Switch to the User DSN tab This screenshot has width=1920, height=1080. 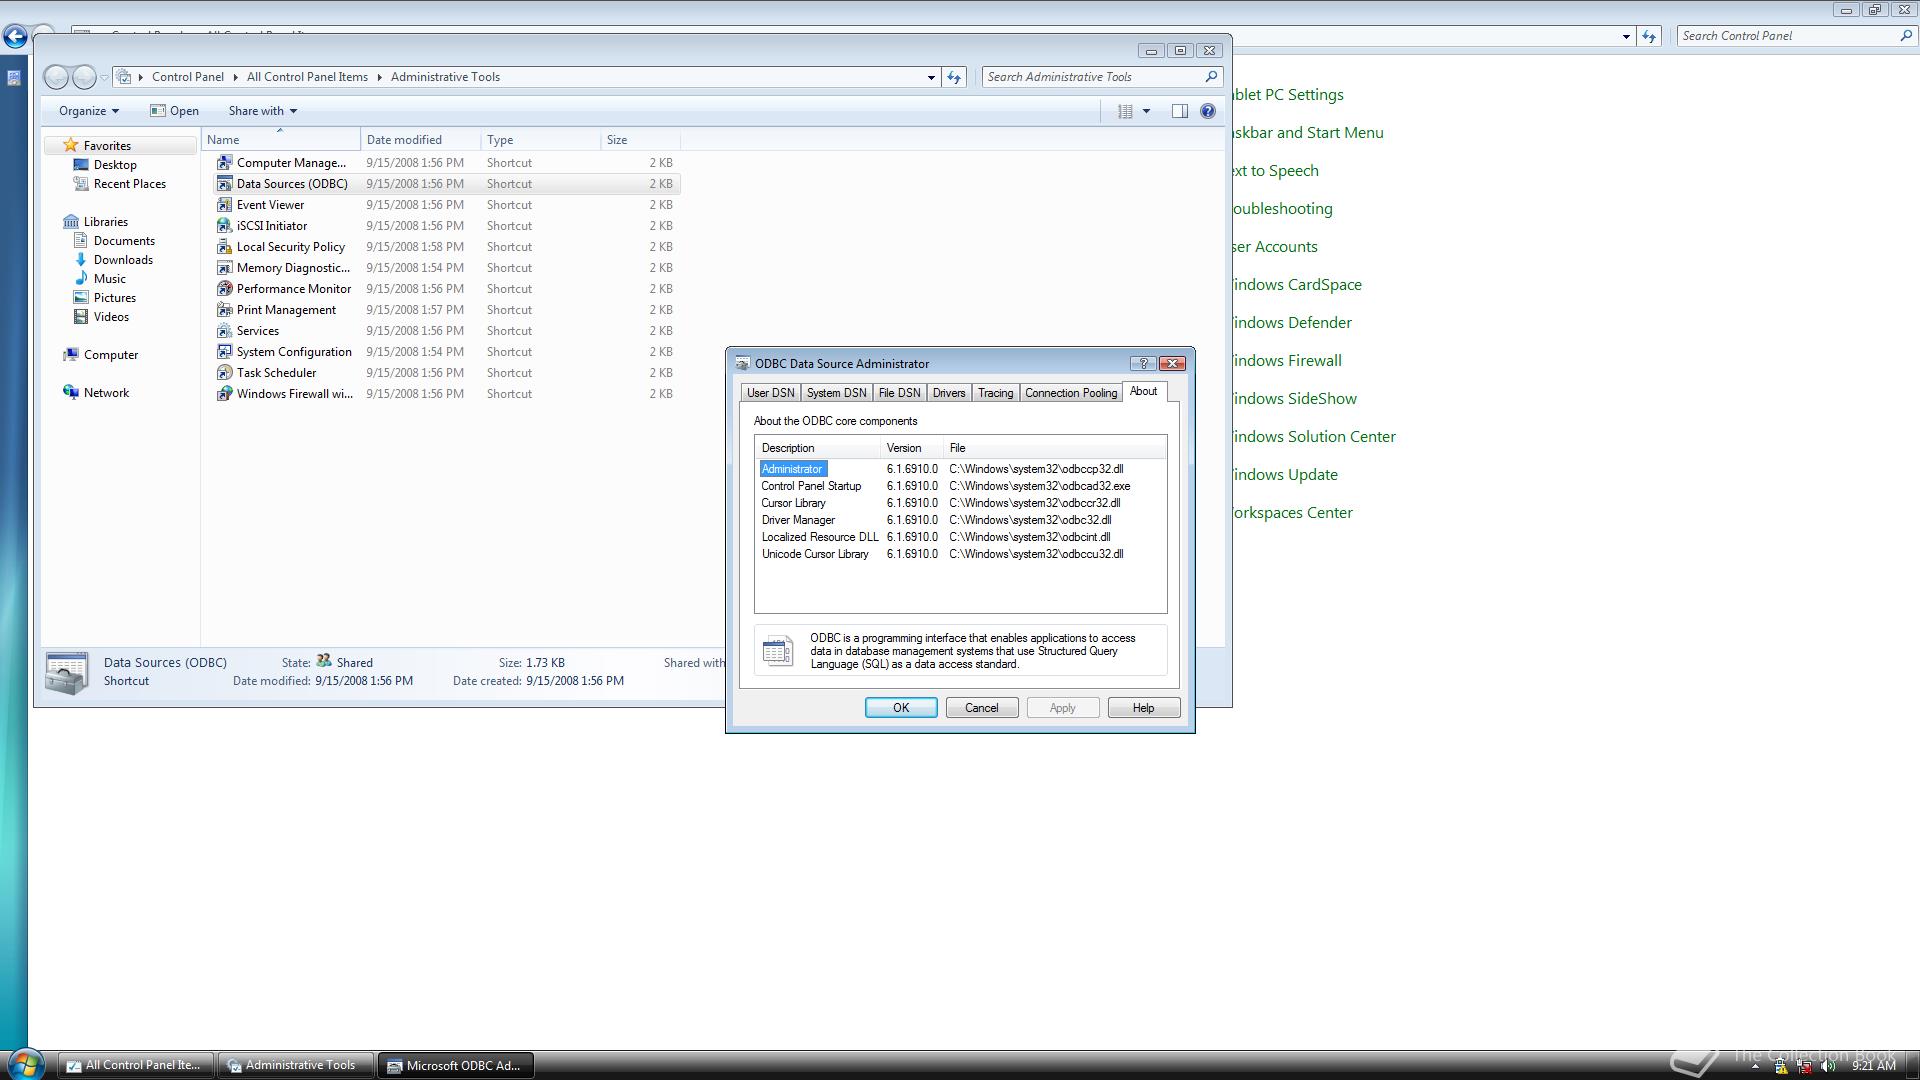click(x=771, y=393)
